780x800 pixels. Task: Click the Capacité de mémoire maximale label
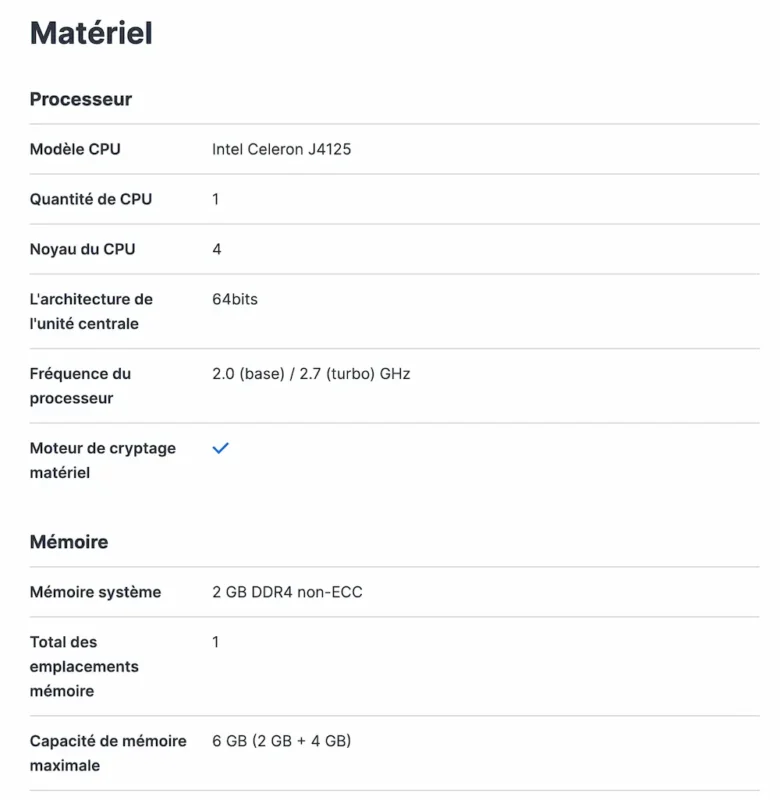[x=108, y=753]
